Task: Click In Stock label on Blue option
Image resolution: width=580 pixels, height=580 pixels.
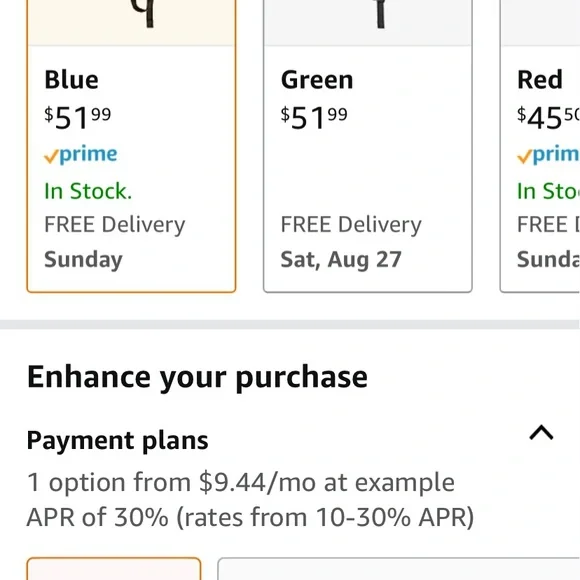Action: pos(88,191)
